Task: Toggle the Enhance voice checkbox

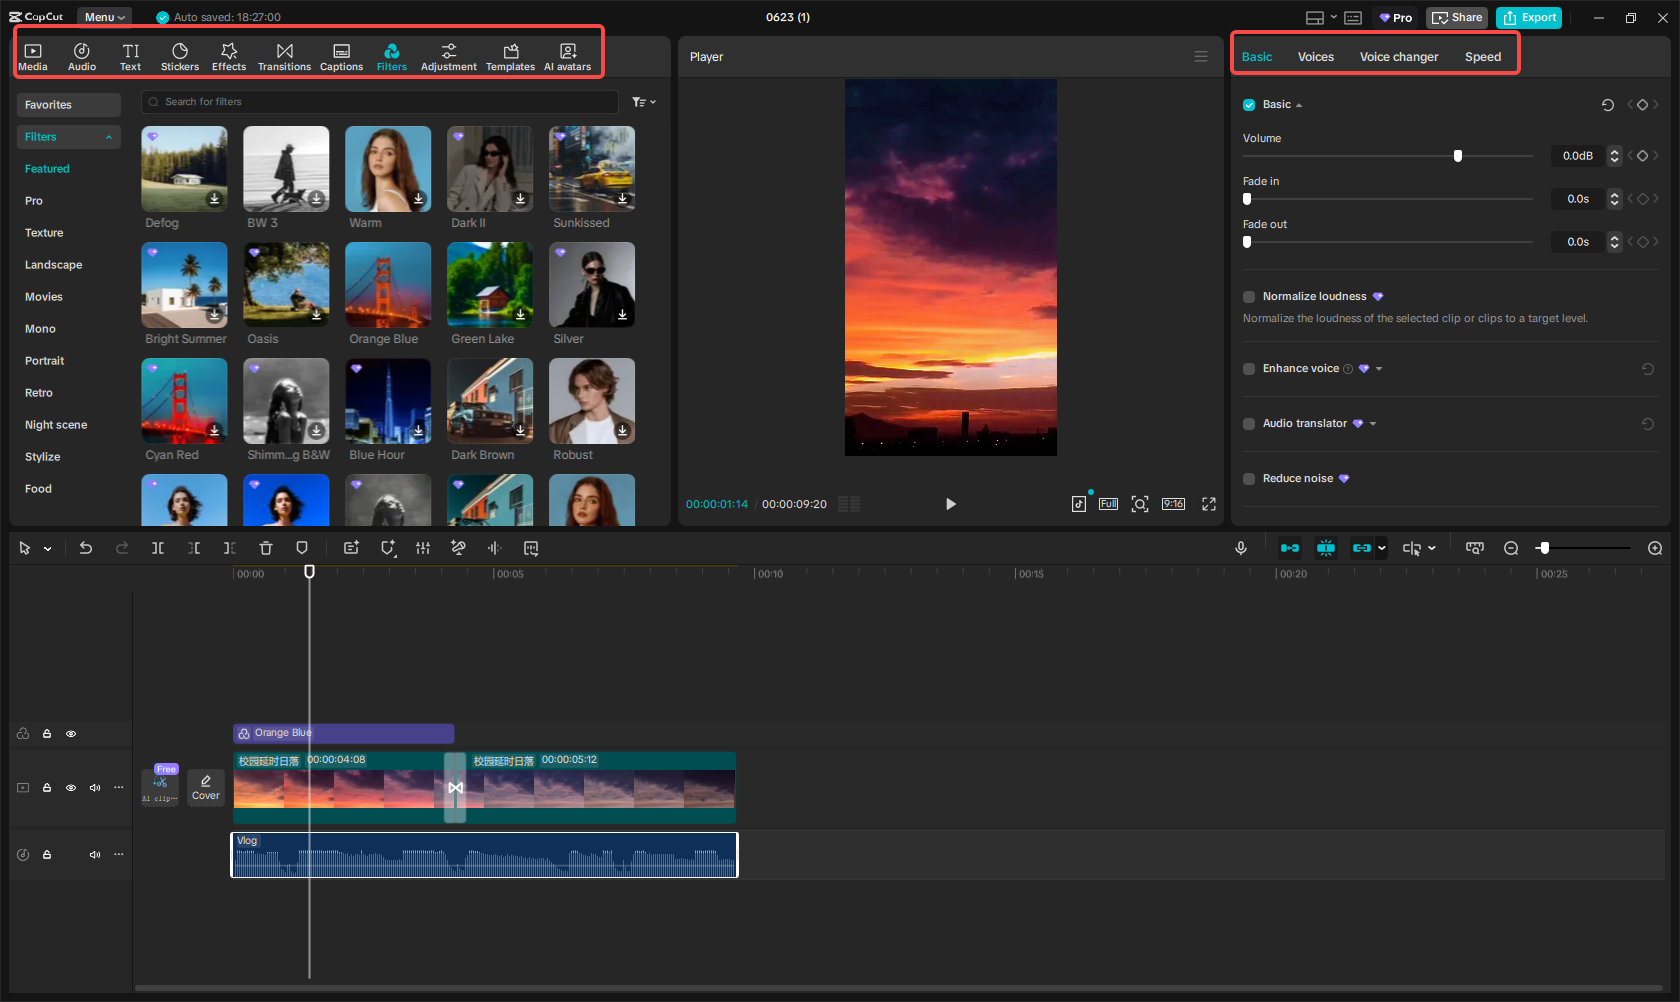Action: pos(1248,368)
